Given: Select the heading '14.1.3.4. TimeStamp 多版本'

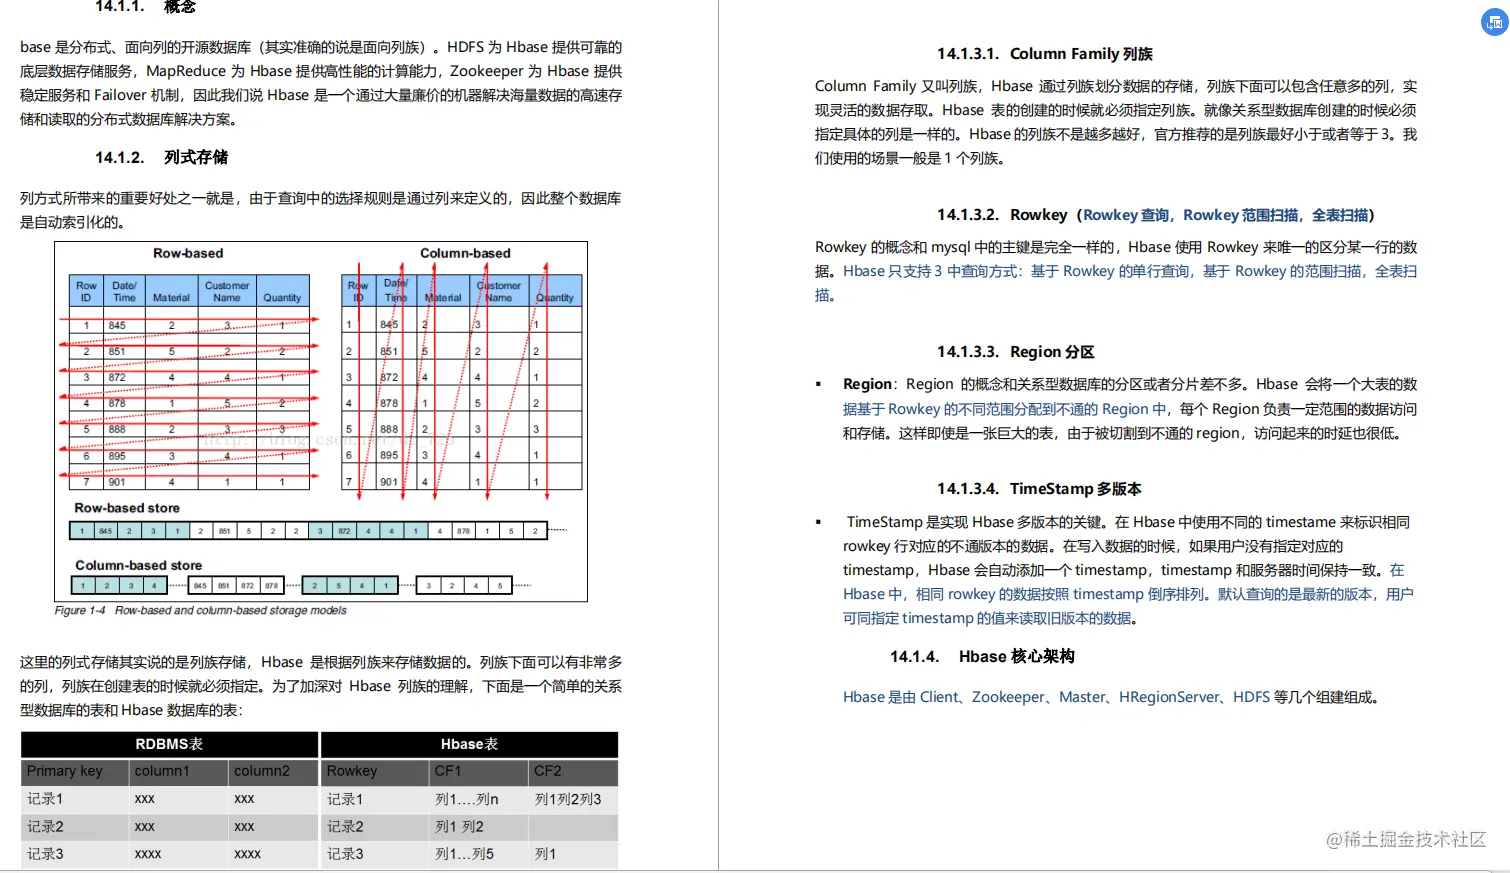Looking at the screenshot, I should click(1040, 489).
